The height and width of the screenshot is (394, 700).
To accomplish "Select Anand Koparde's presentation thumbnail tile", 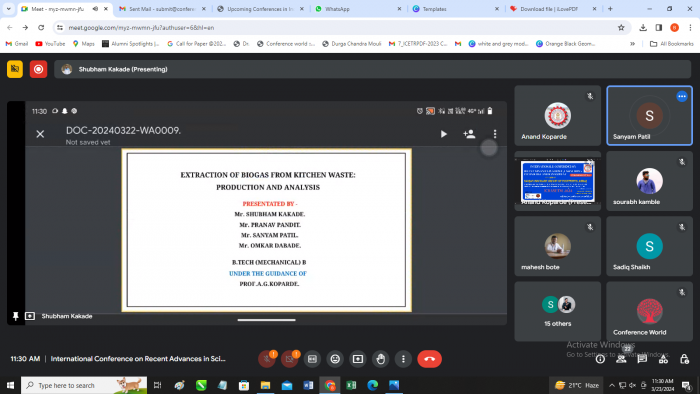I will [x=558, y=181].
